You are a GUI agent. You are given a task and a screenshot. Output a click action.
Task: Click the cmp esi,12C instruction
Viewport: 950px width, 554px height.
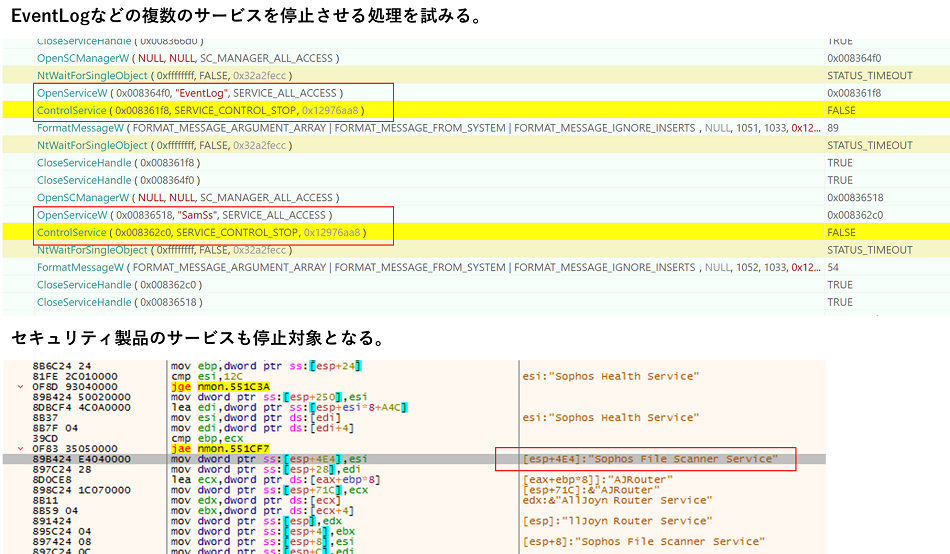(206, 377)
